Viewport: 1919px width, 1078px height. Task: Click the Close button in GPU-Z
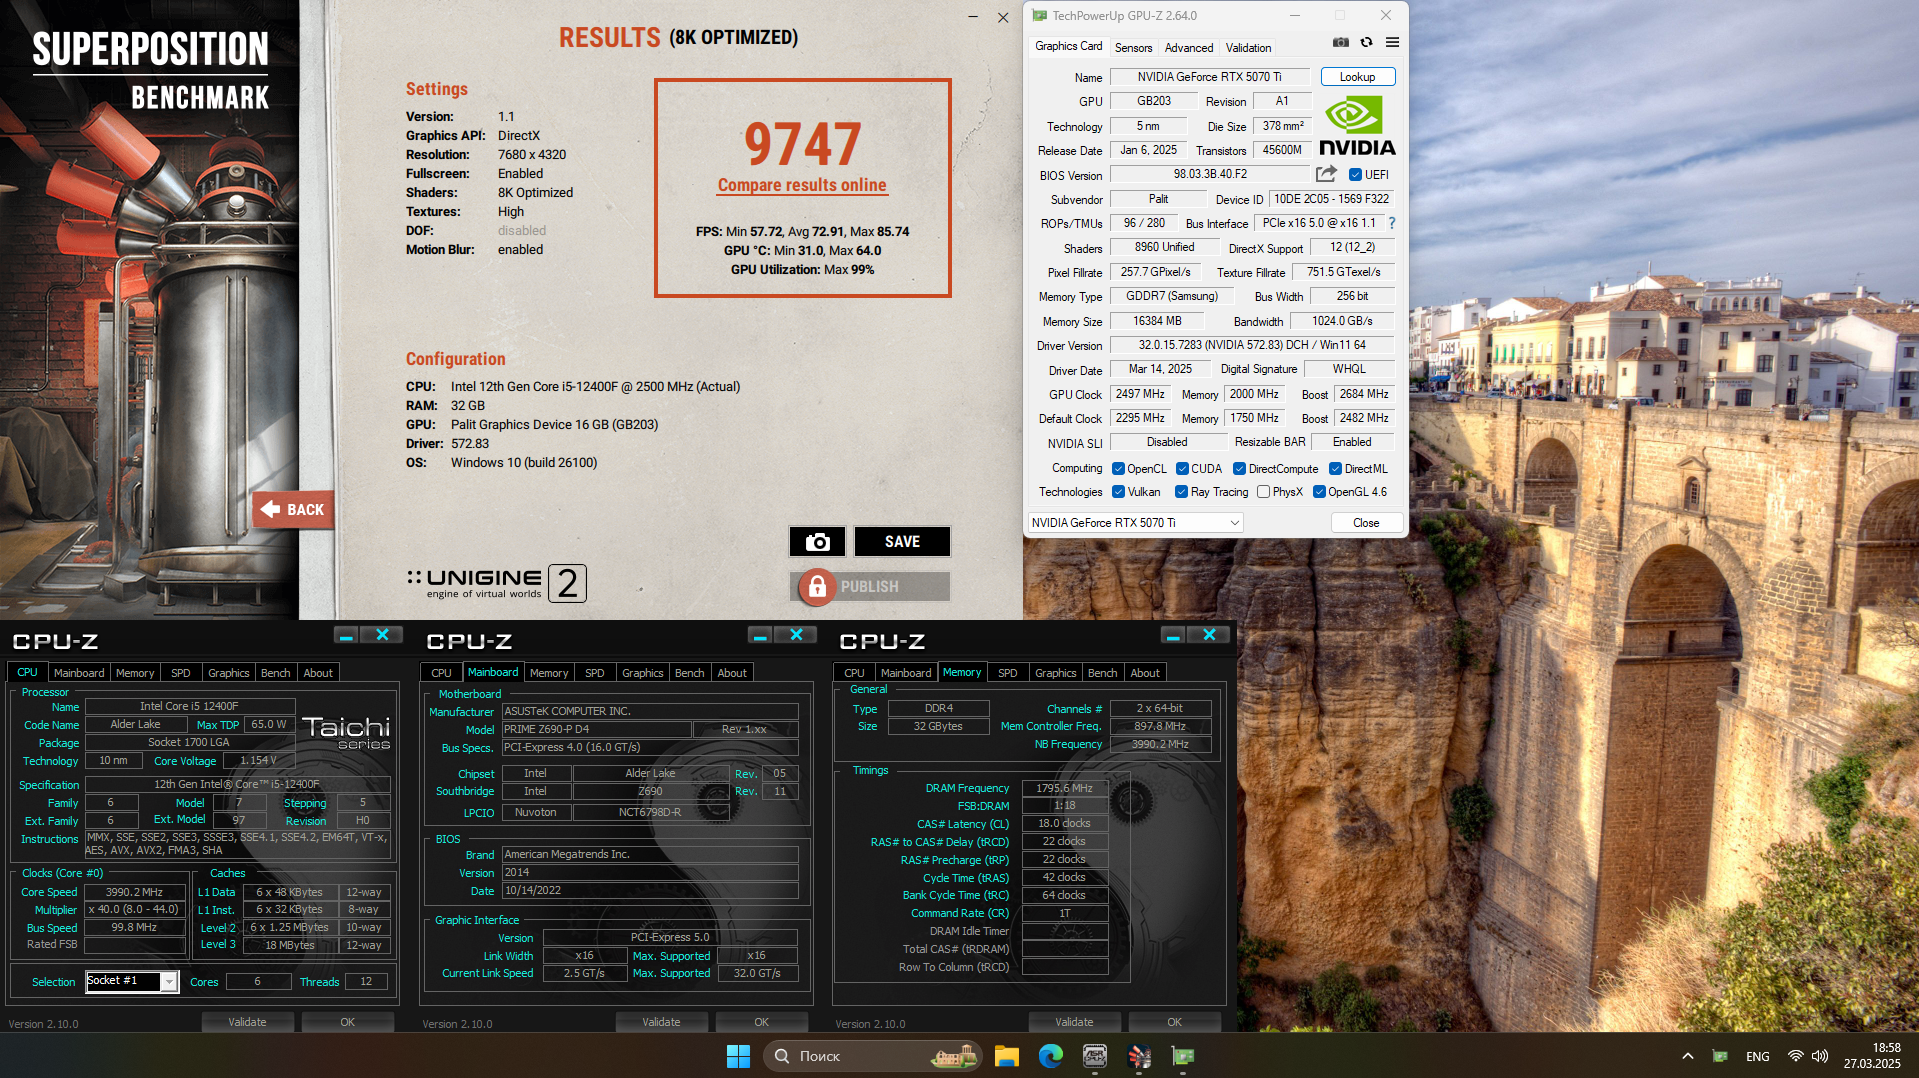pos(1366,523)
